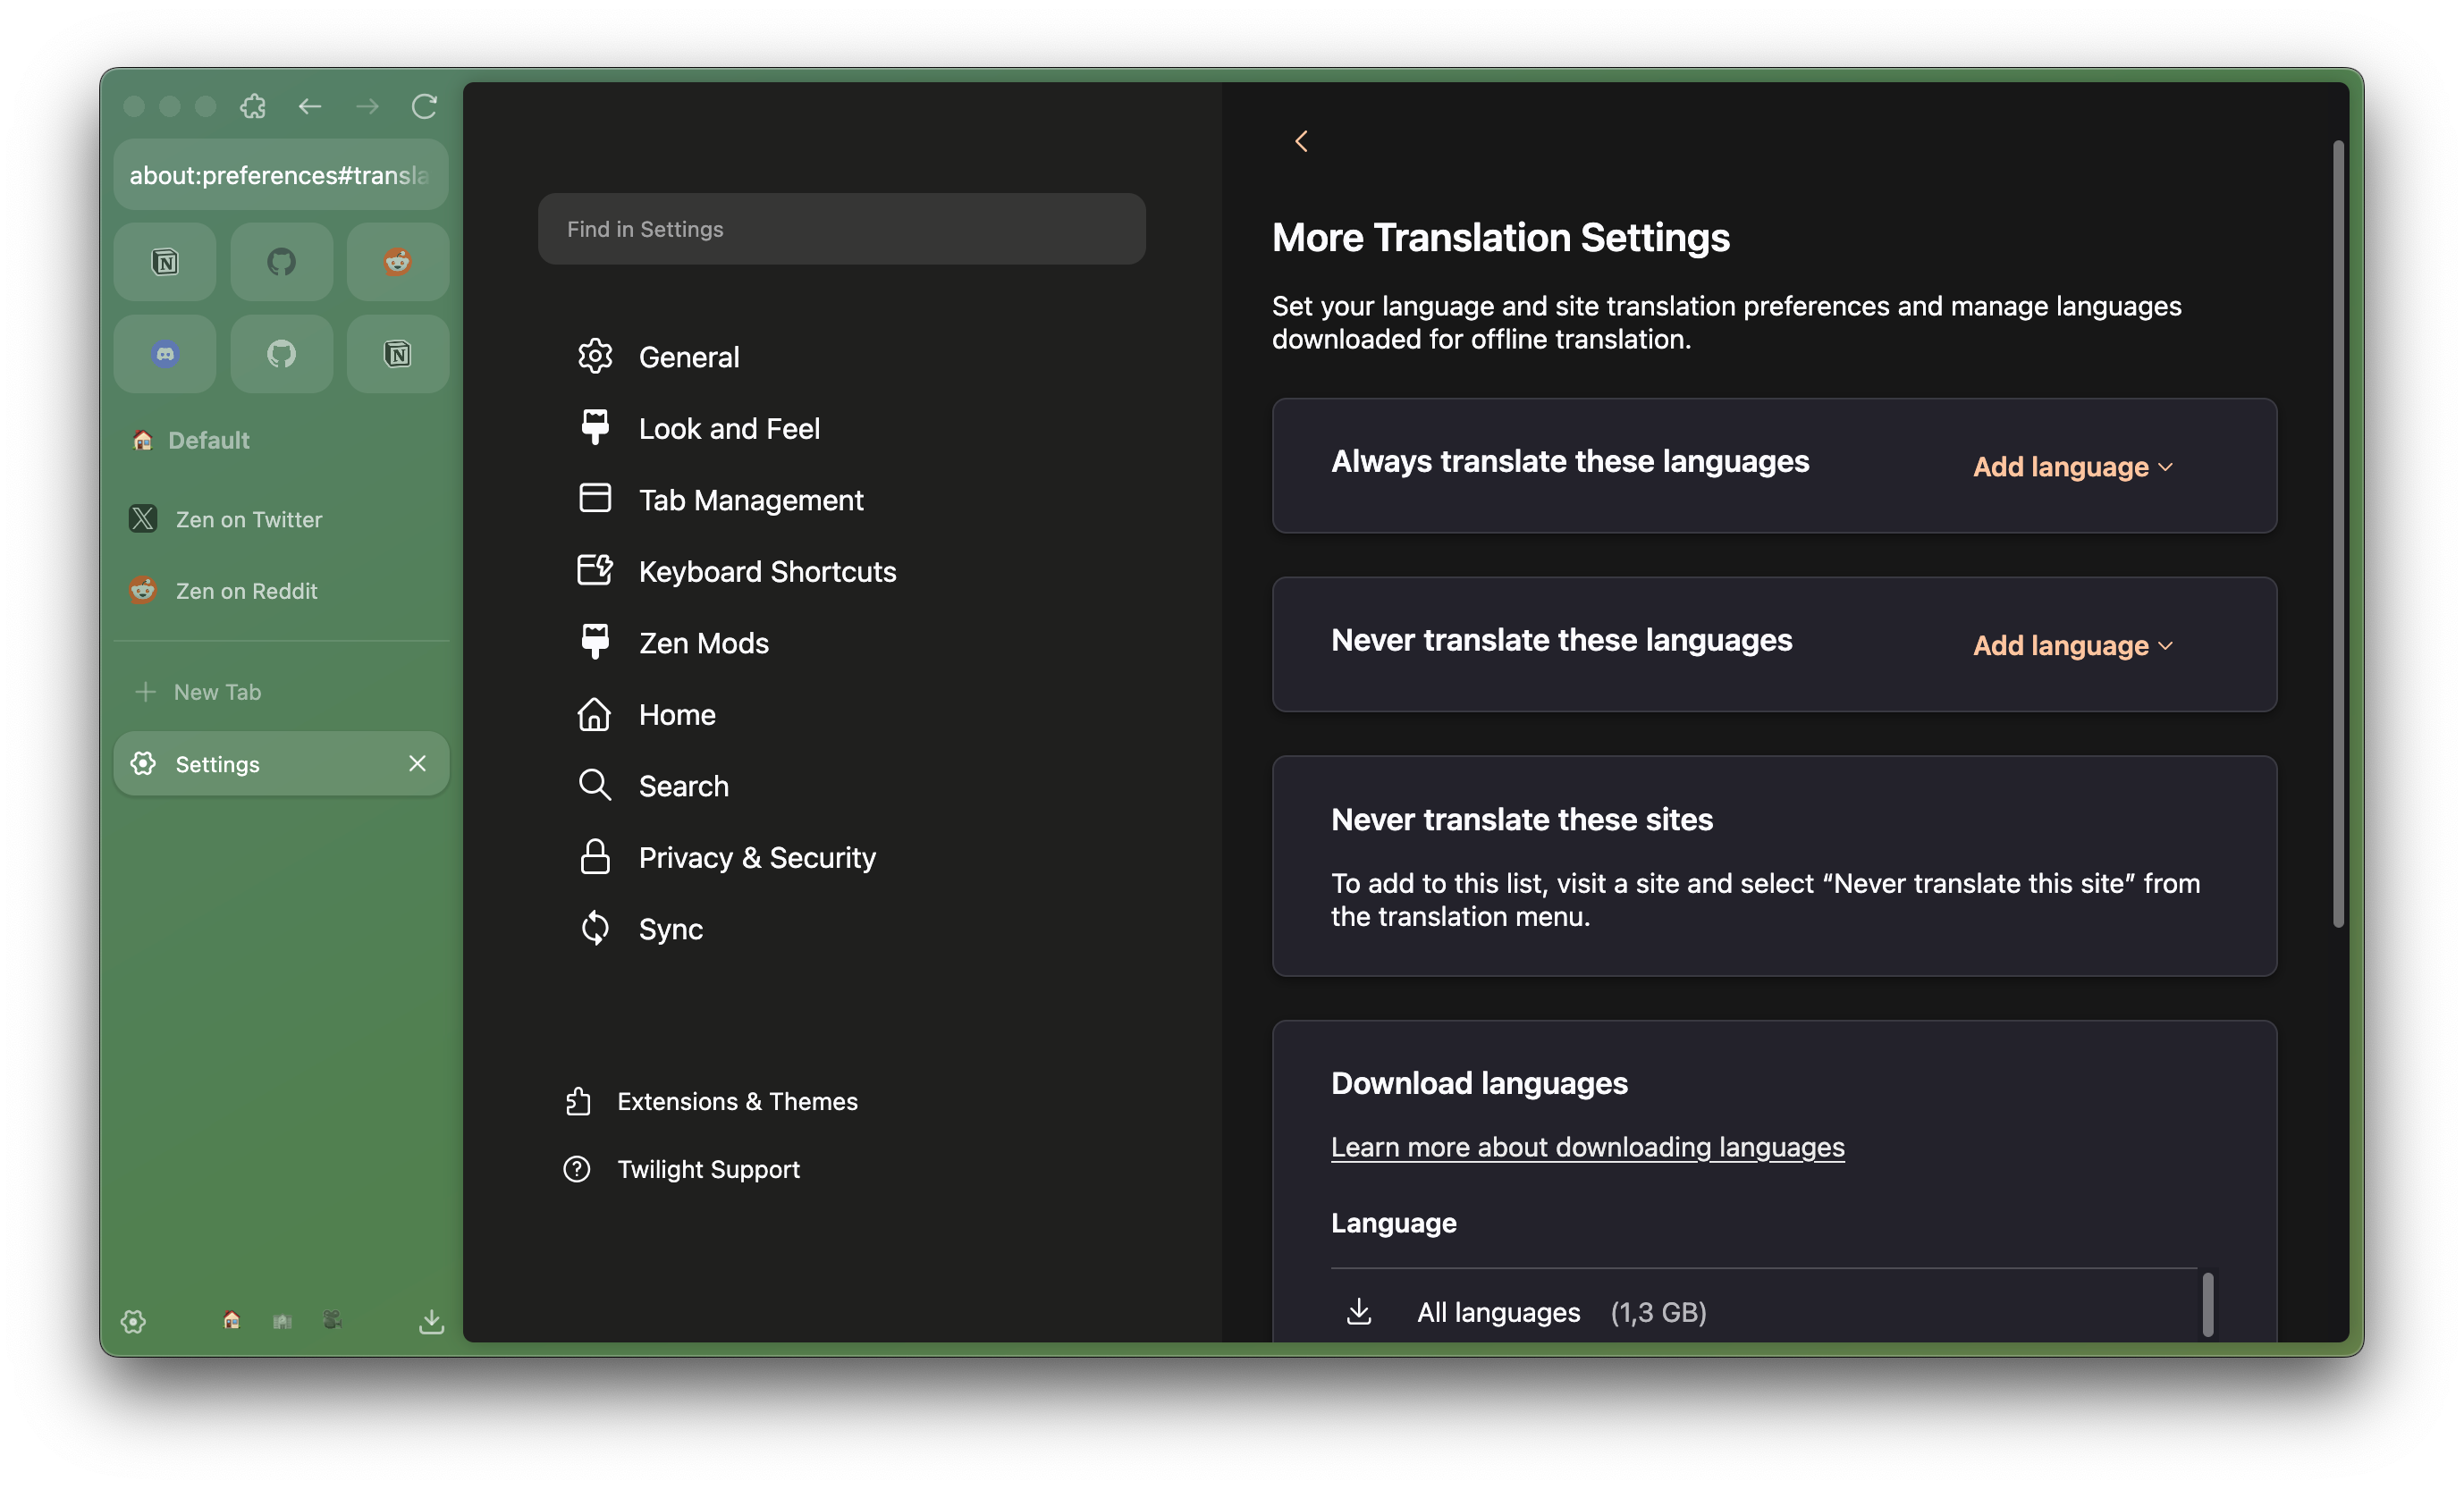This screenshot has width=2464, height=1489.
Task: Open Learn more about downloading languages link
Action: coord(1587,1147)
